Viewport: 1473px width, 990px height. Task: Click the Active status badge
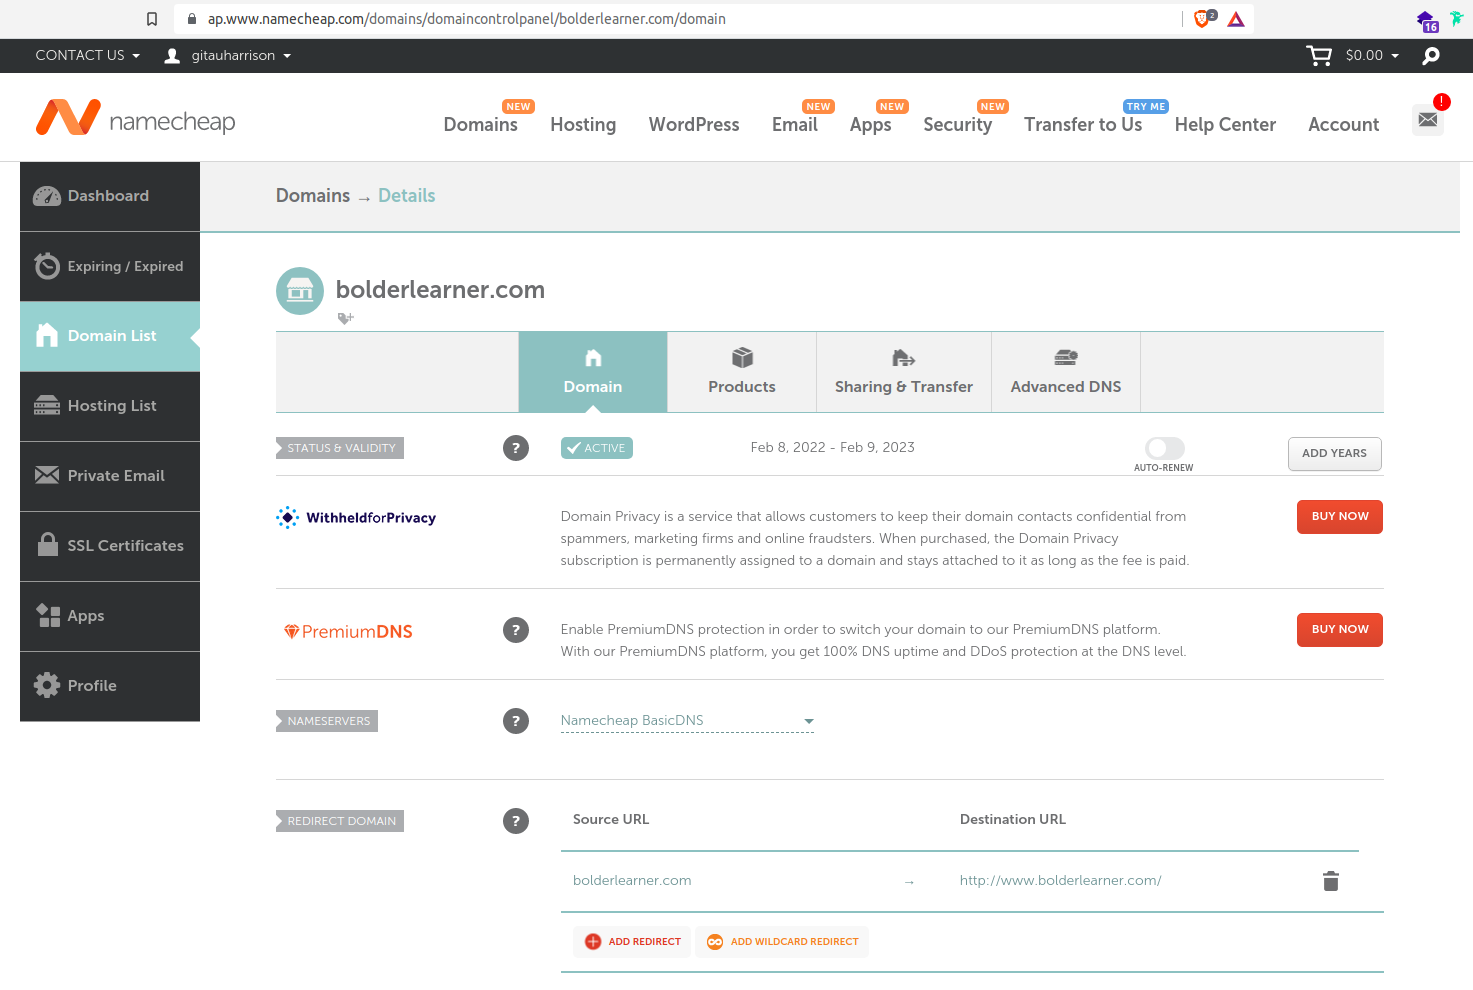[597, 448]
